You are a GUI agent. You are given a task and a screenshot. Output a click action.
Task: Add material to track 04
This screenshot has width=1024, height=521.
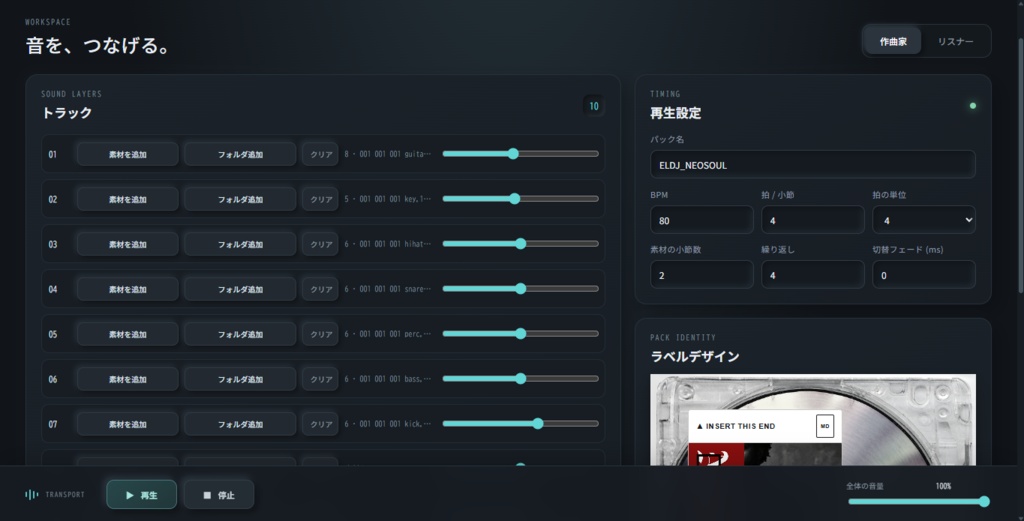point(127,289)
